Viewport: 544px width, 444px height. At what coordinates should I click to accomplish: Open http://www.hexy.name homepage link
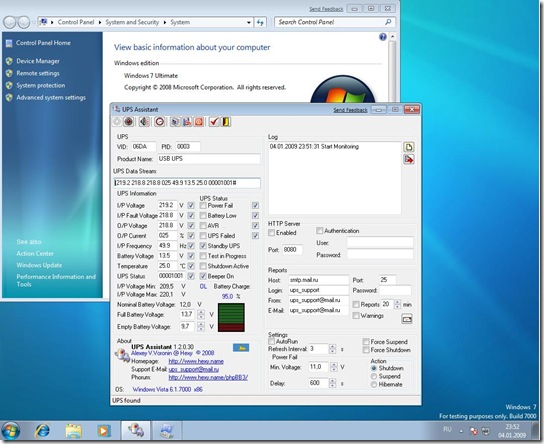(196, 361)
